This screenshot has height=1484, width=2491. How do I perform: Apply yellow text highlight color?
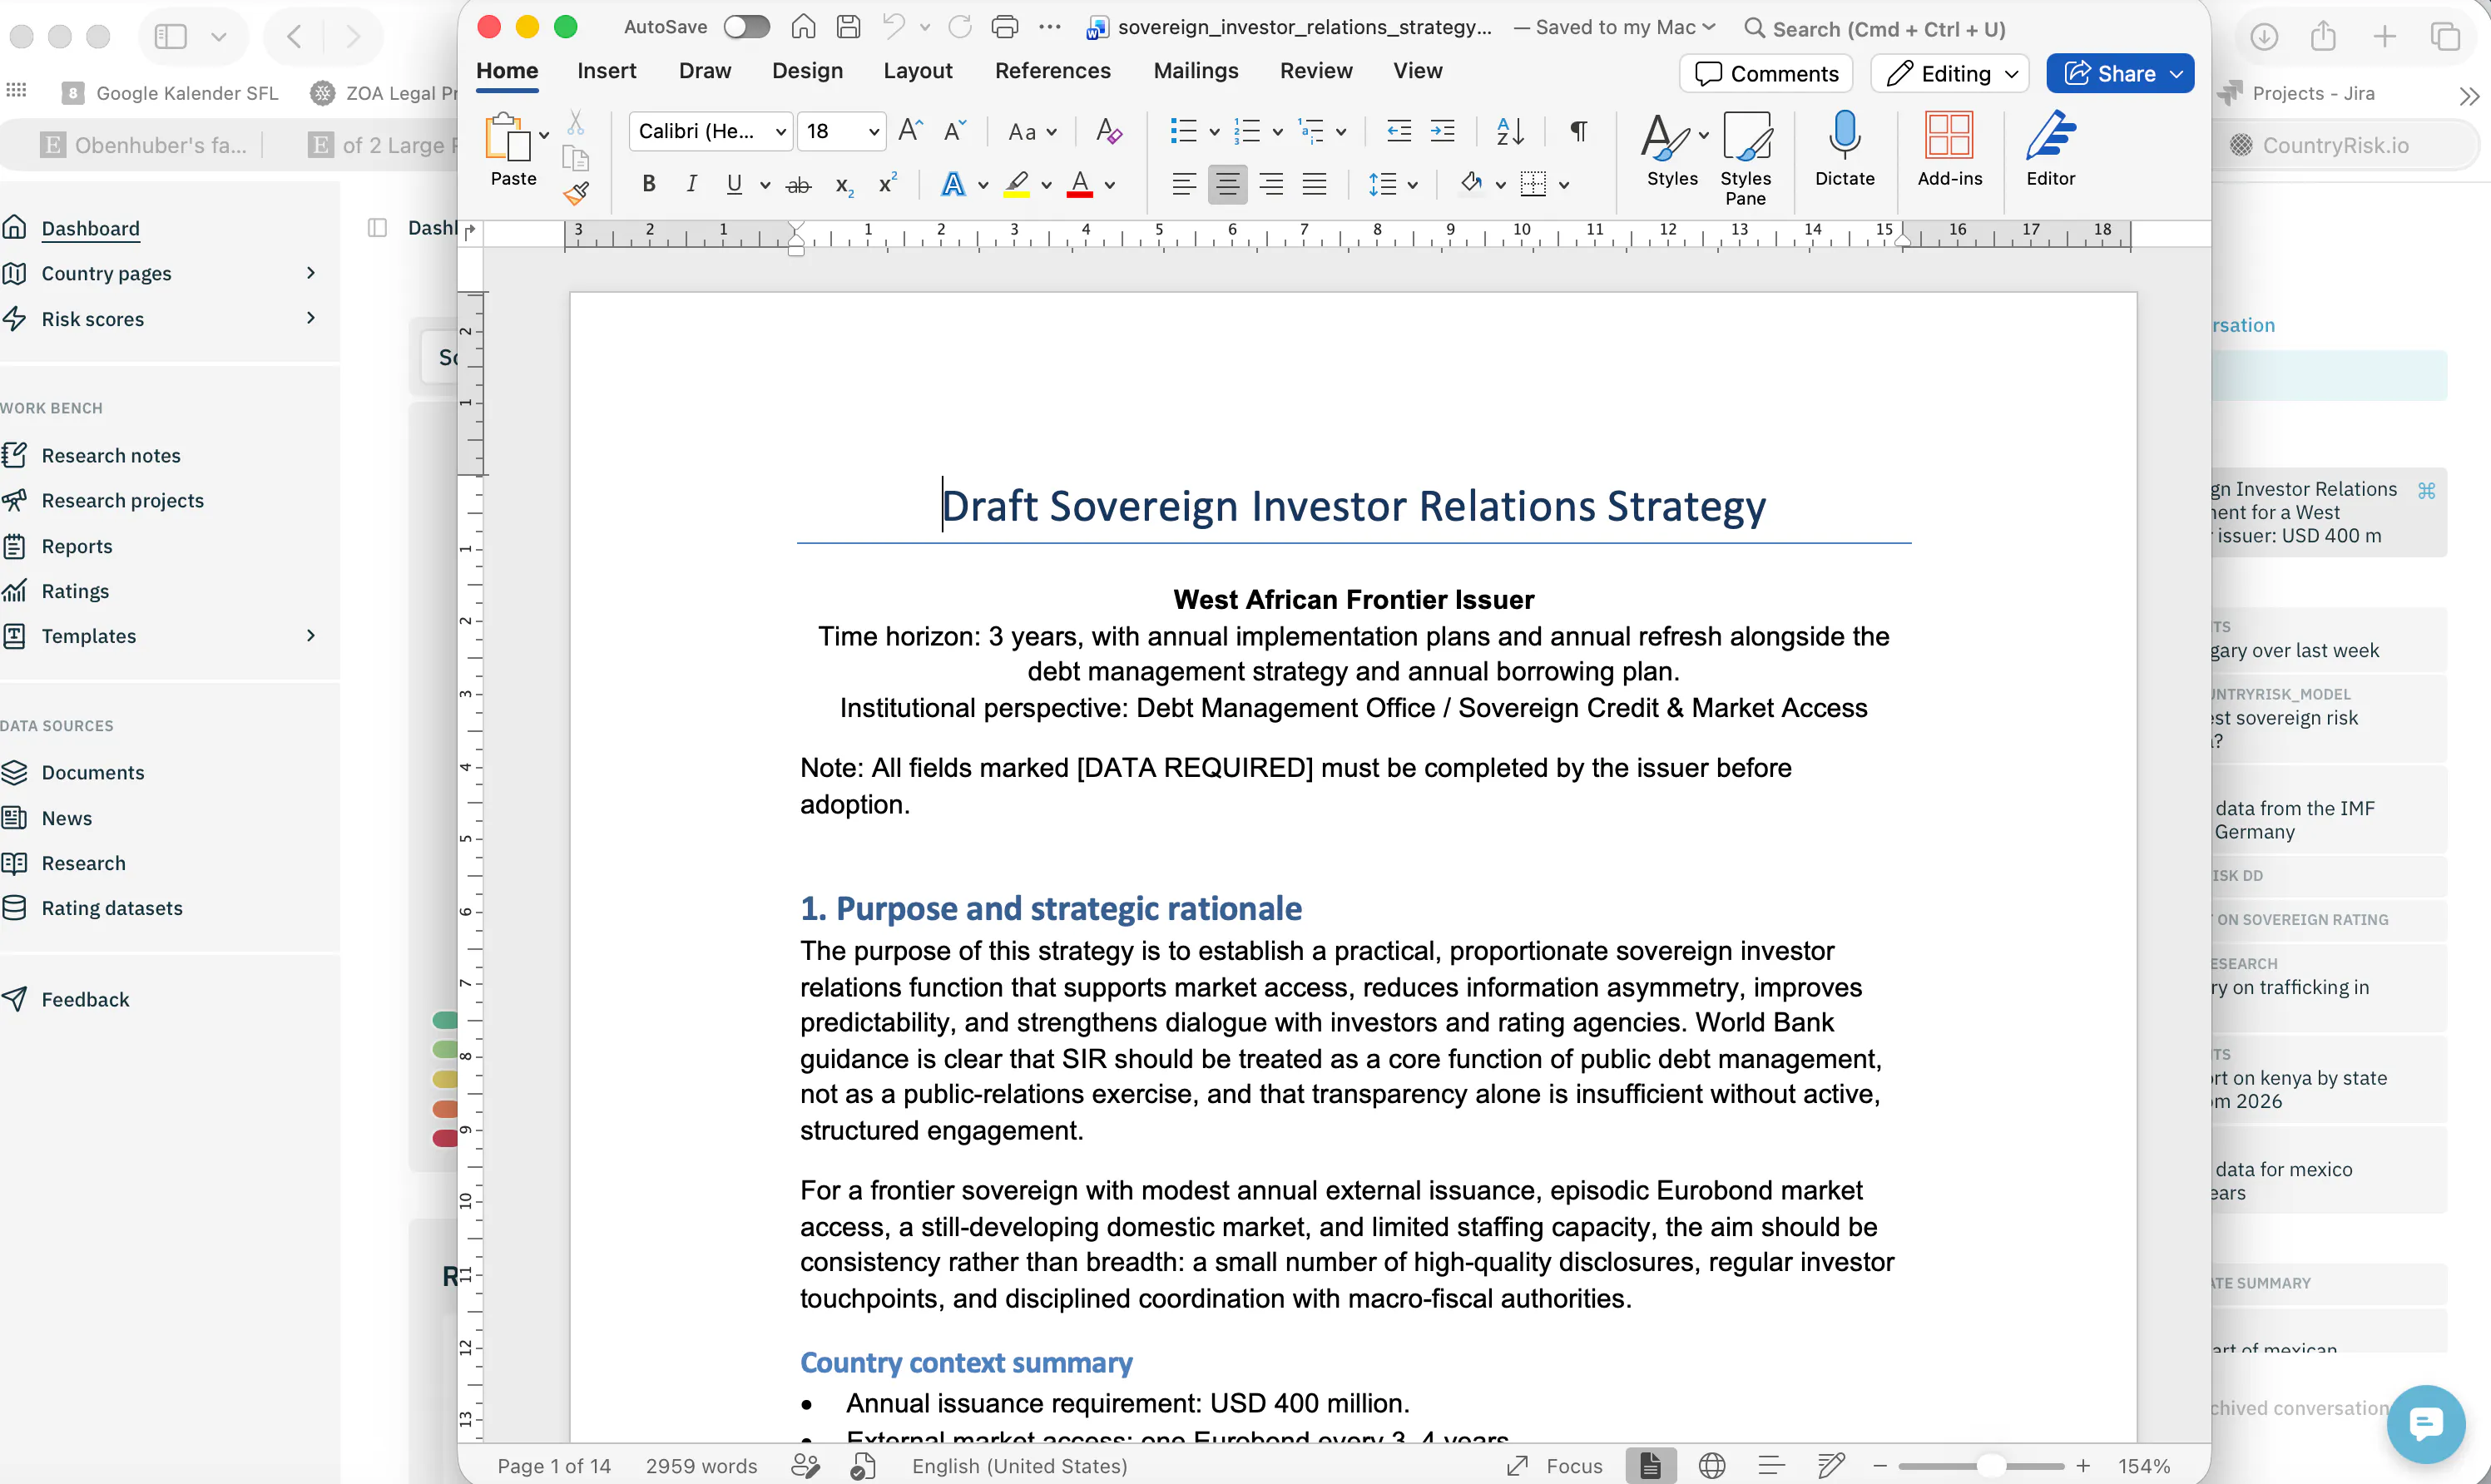pyautogui.click(x=1017, y=185)
